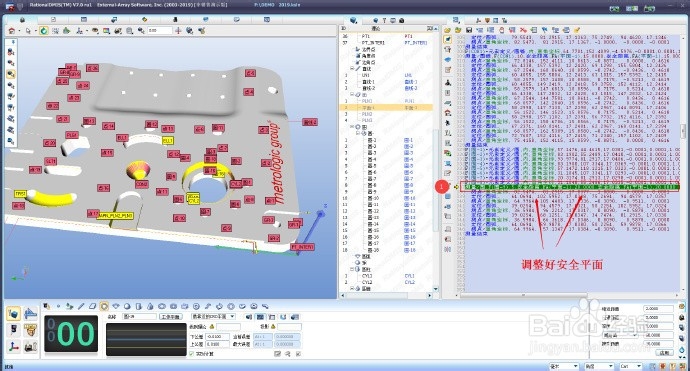This screenshot has width=690, height=371.
Task: Toggle the green rotate view tool
Action: (x=44, y=31)
